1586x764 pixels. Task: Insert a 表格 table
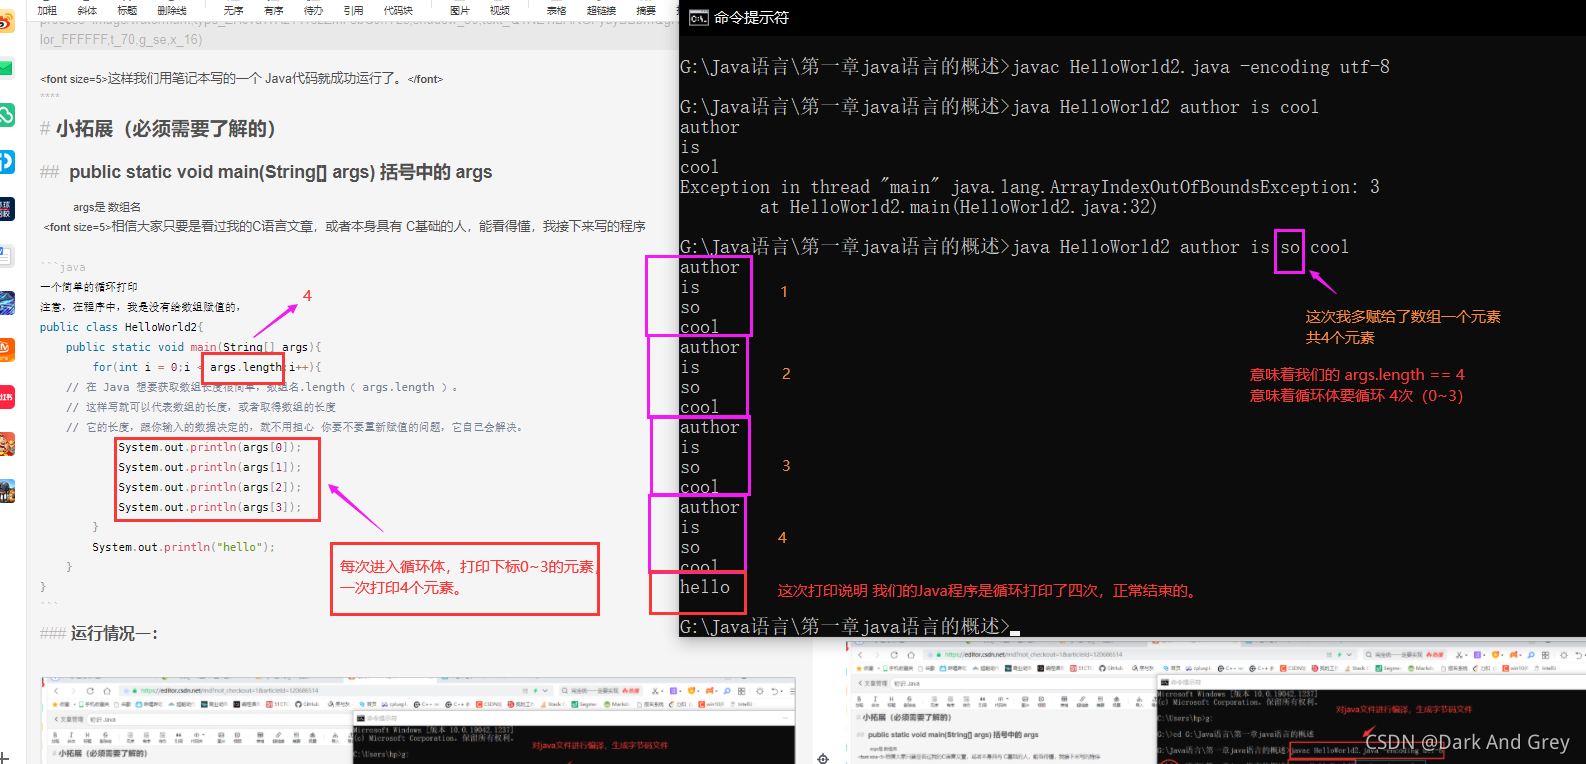(557, 10)
